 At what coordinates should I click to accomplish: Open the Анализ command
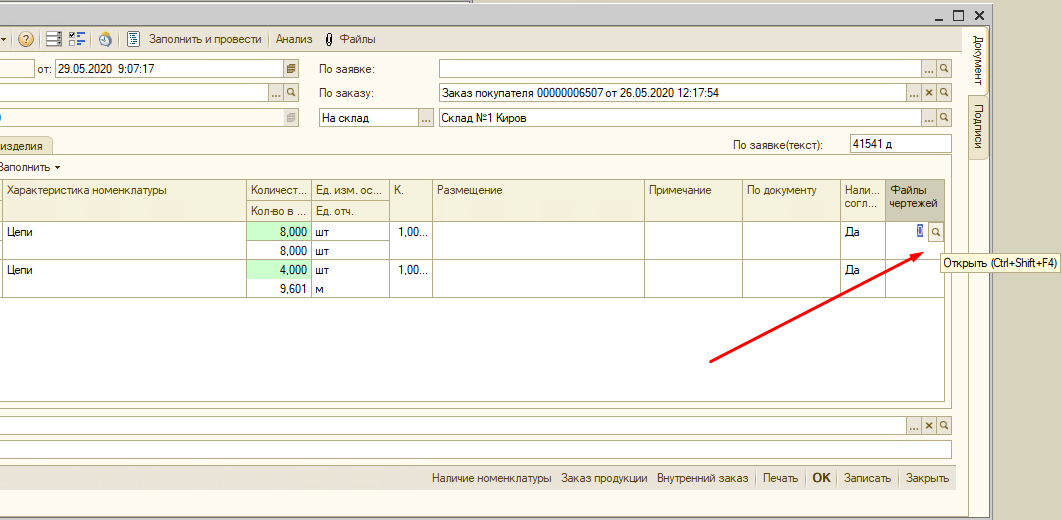294,39
